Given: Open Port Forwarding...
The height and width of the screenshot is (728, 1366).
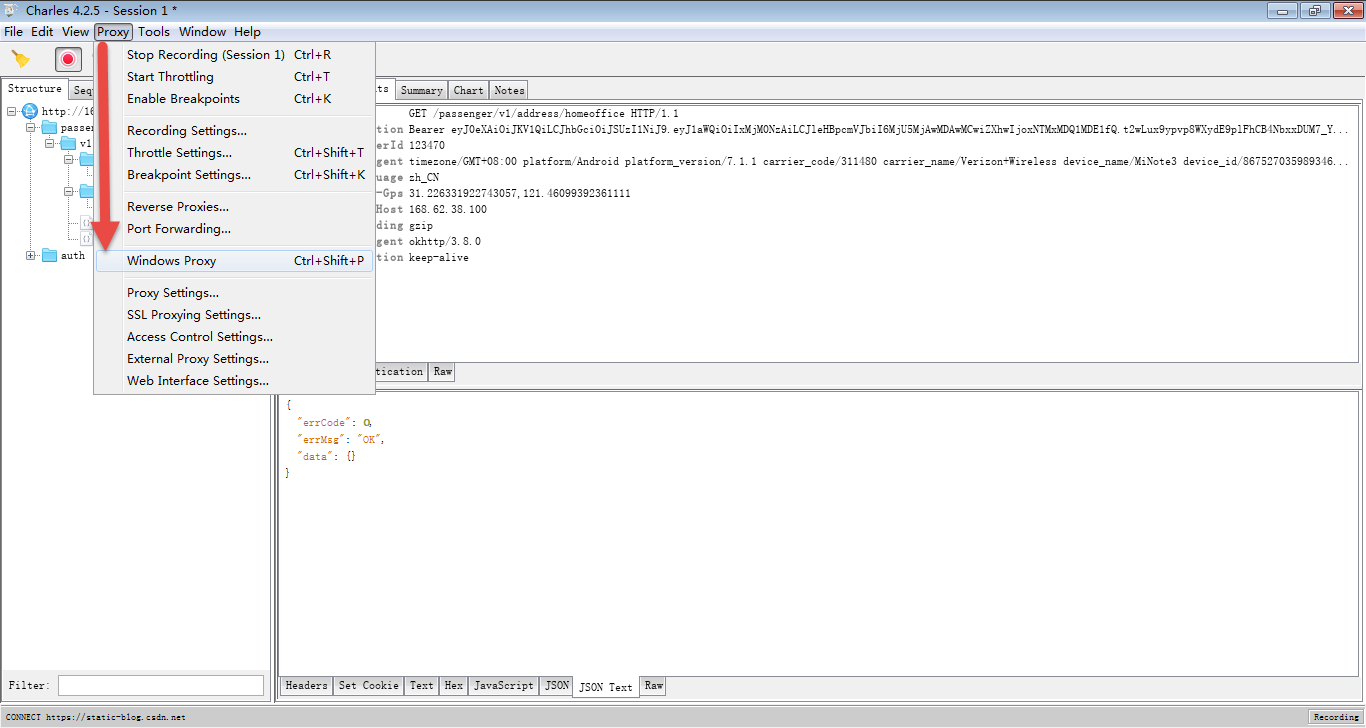Looking at the screenshot, I should [x=234, y=229].
